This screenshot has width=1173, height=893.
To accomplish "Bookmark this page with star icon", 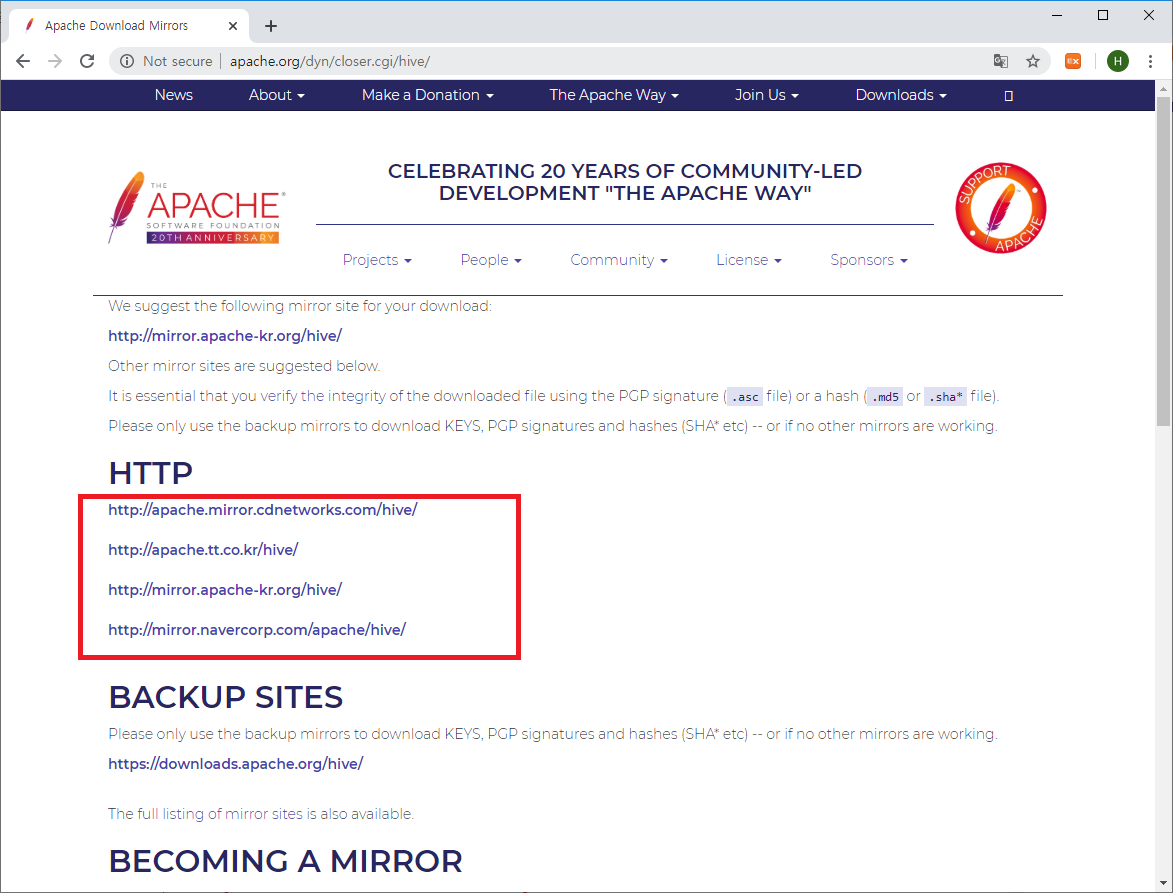I will 1032,61.
